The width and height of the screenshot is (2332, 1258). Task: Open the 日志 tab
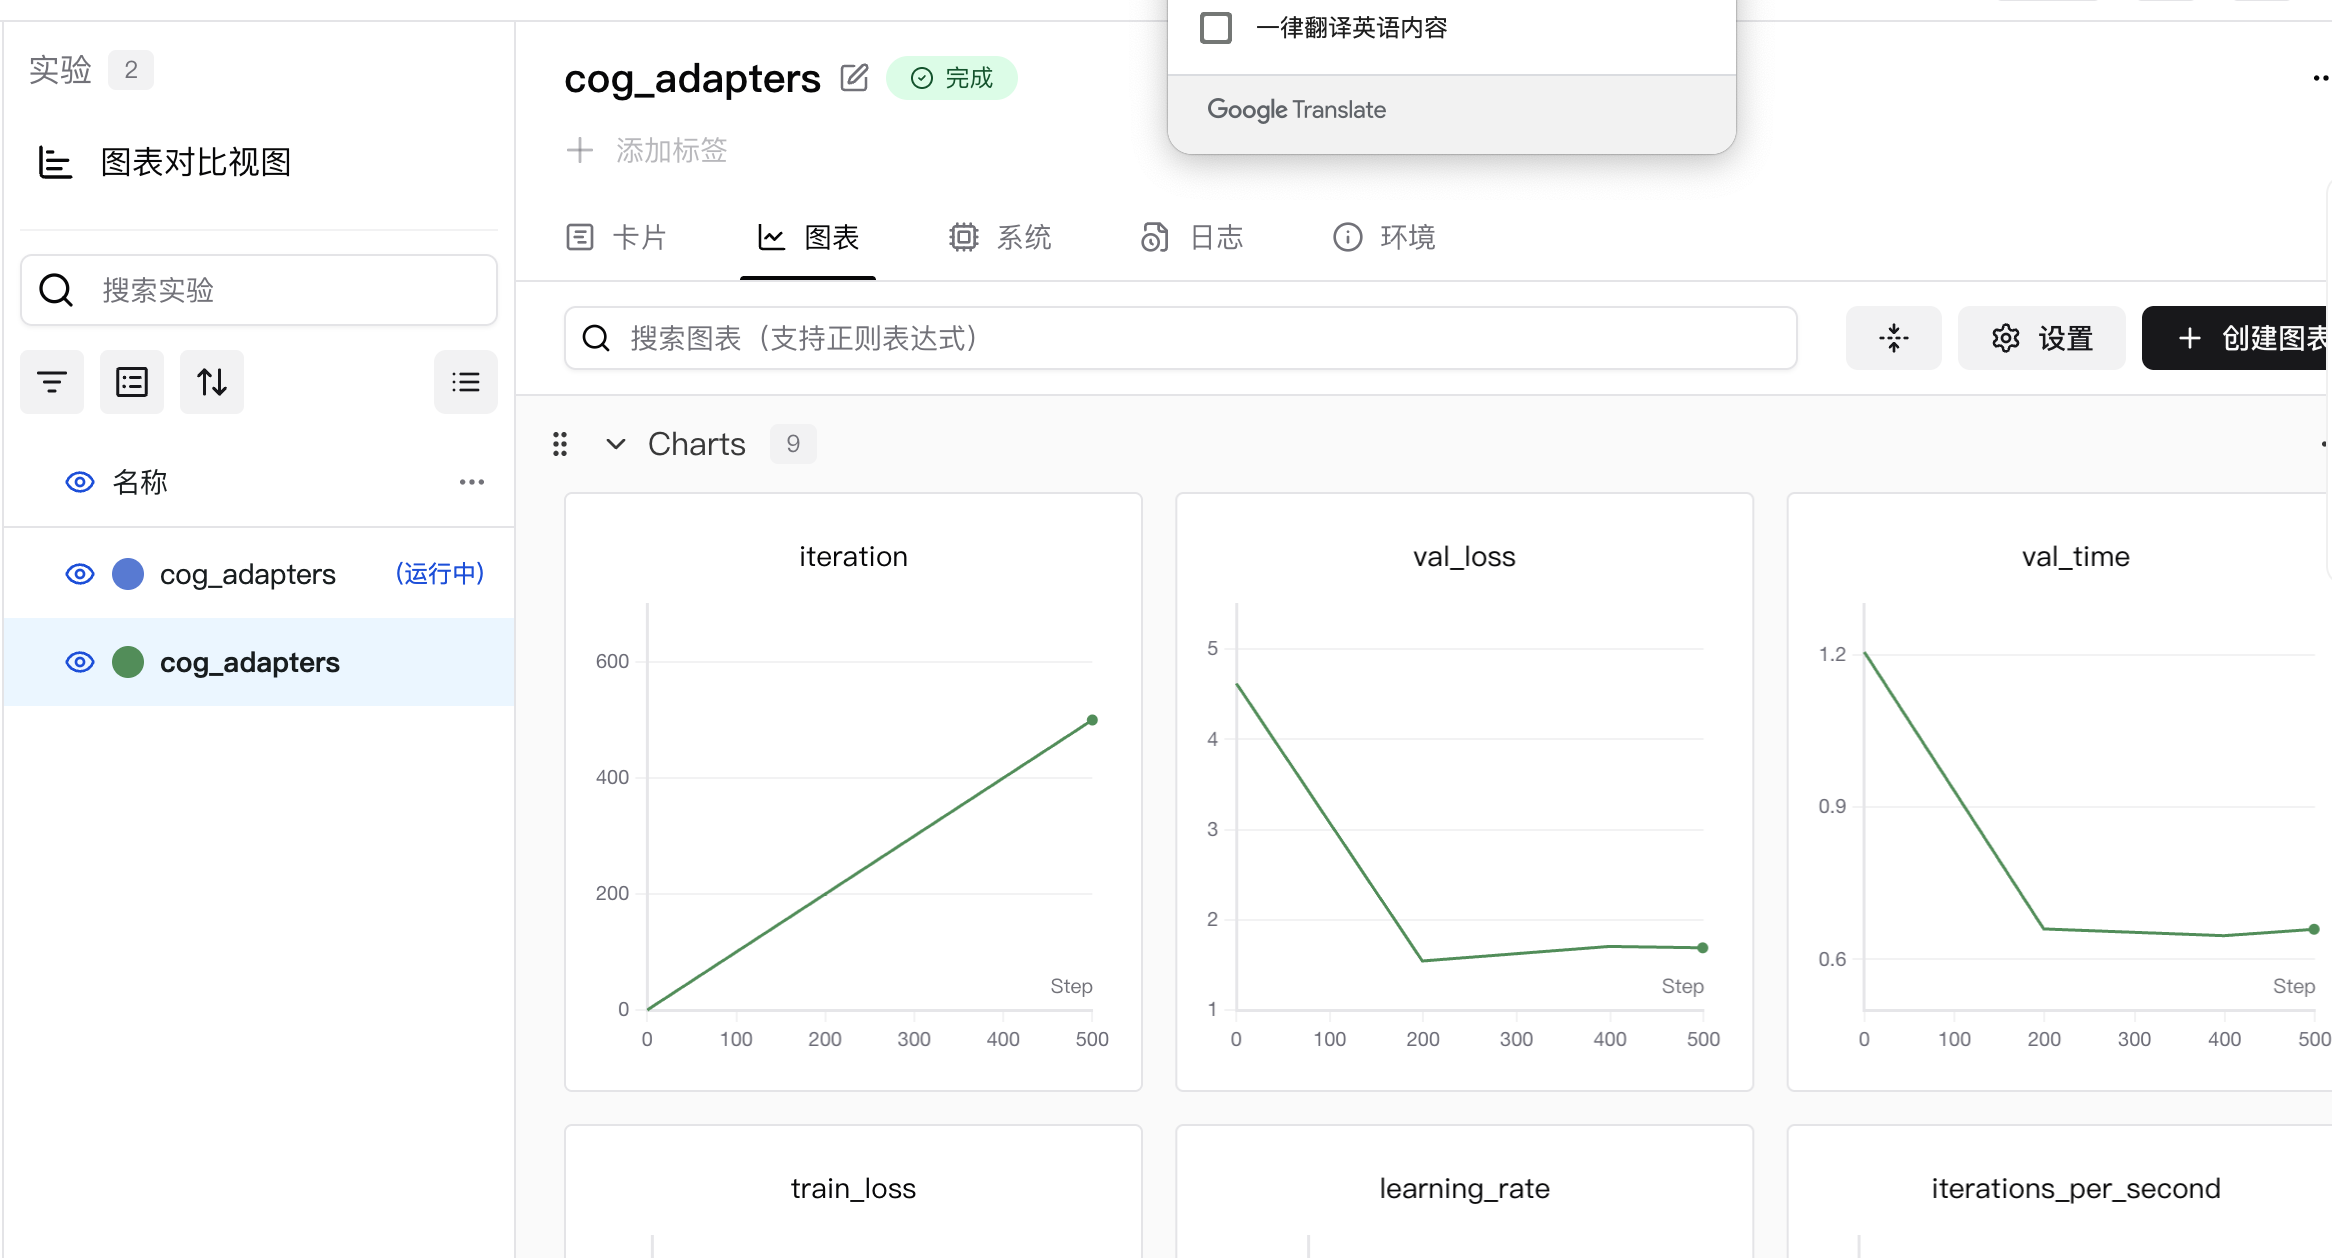click(1192, 237)
